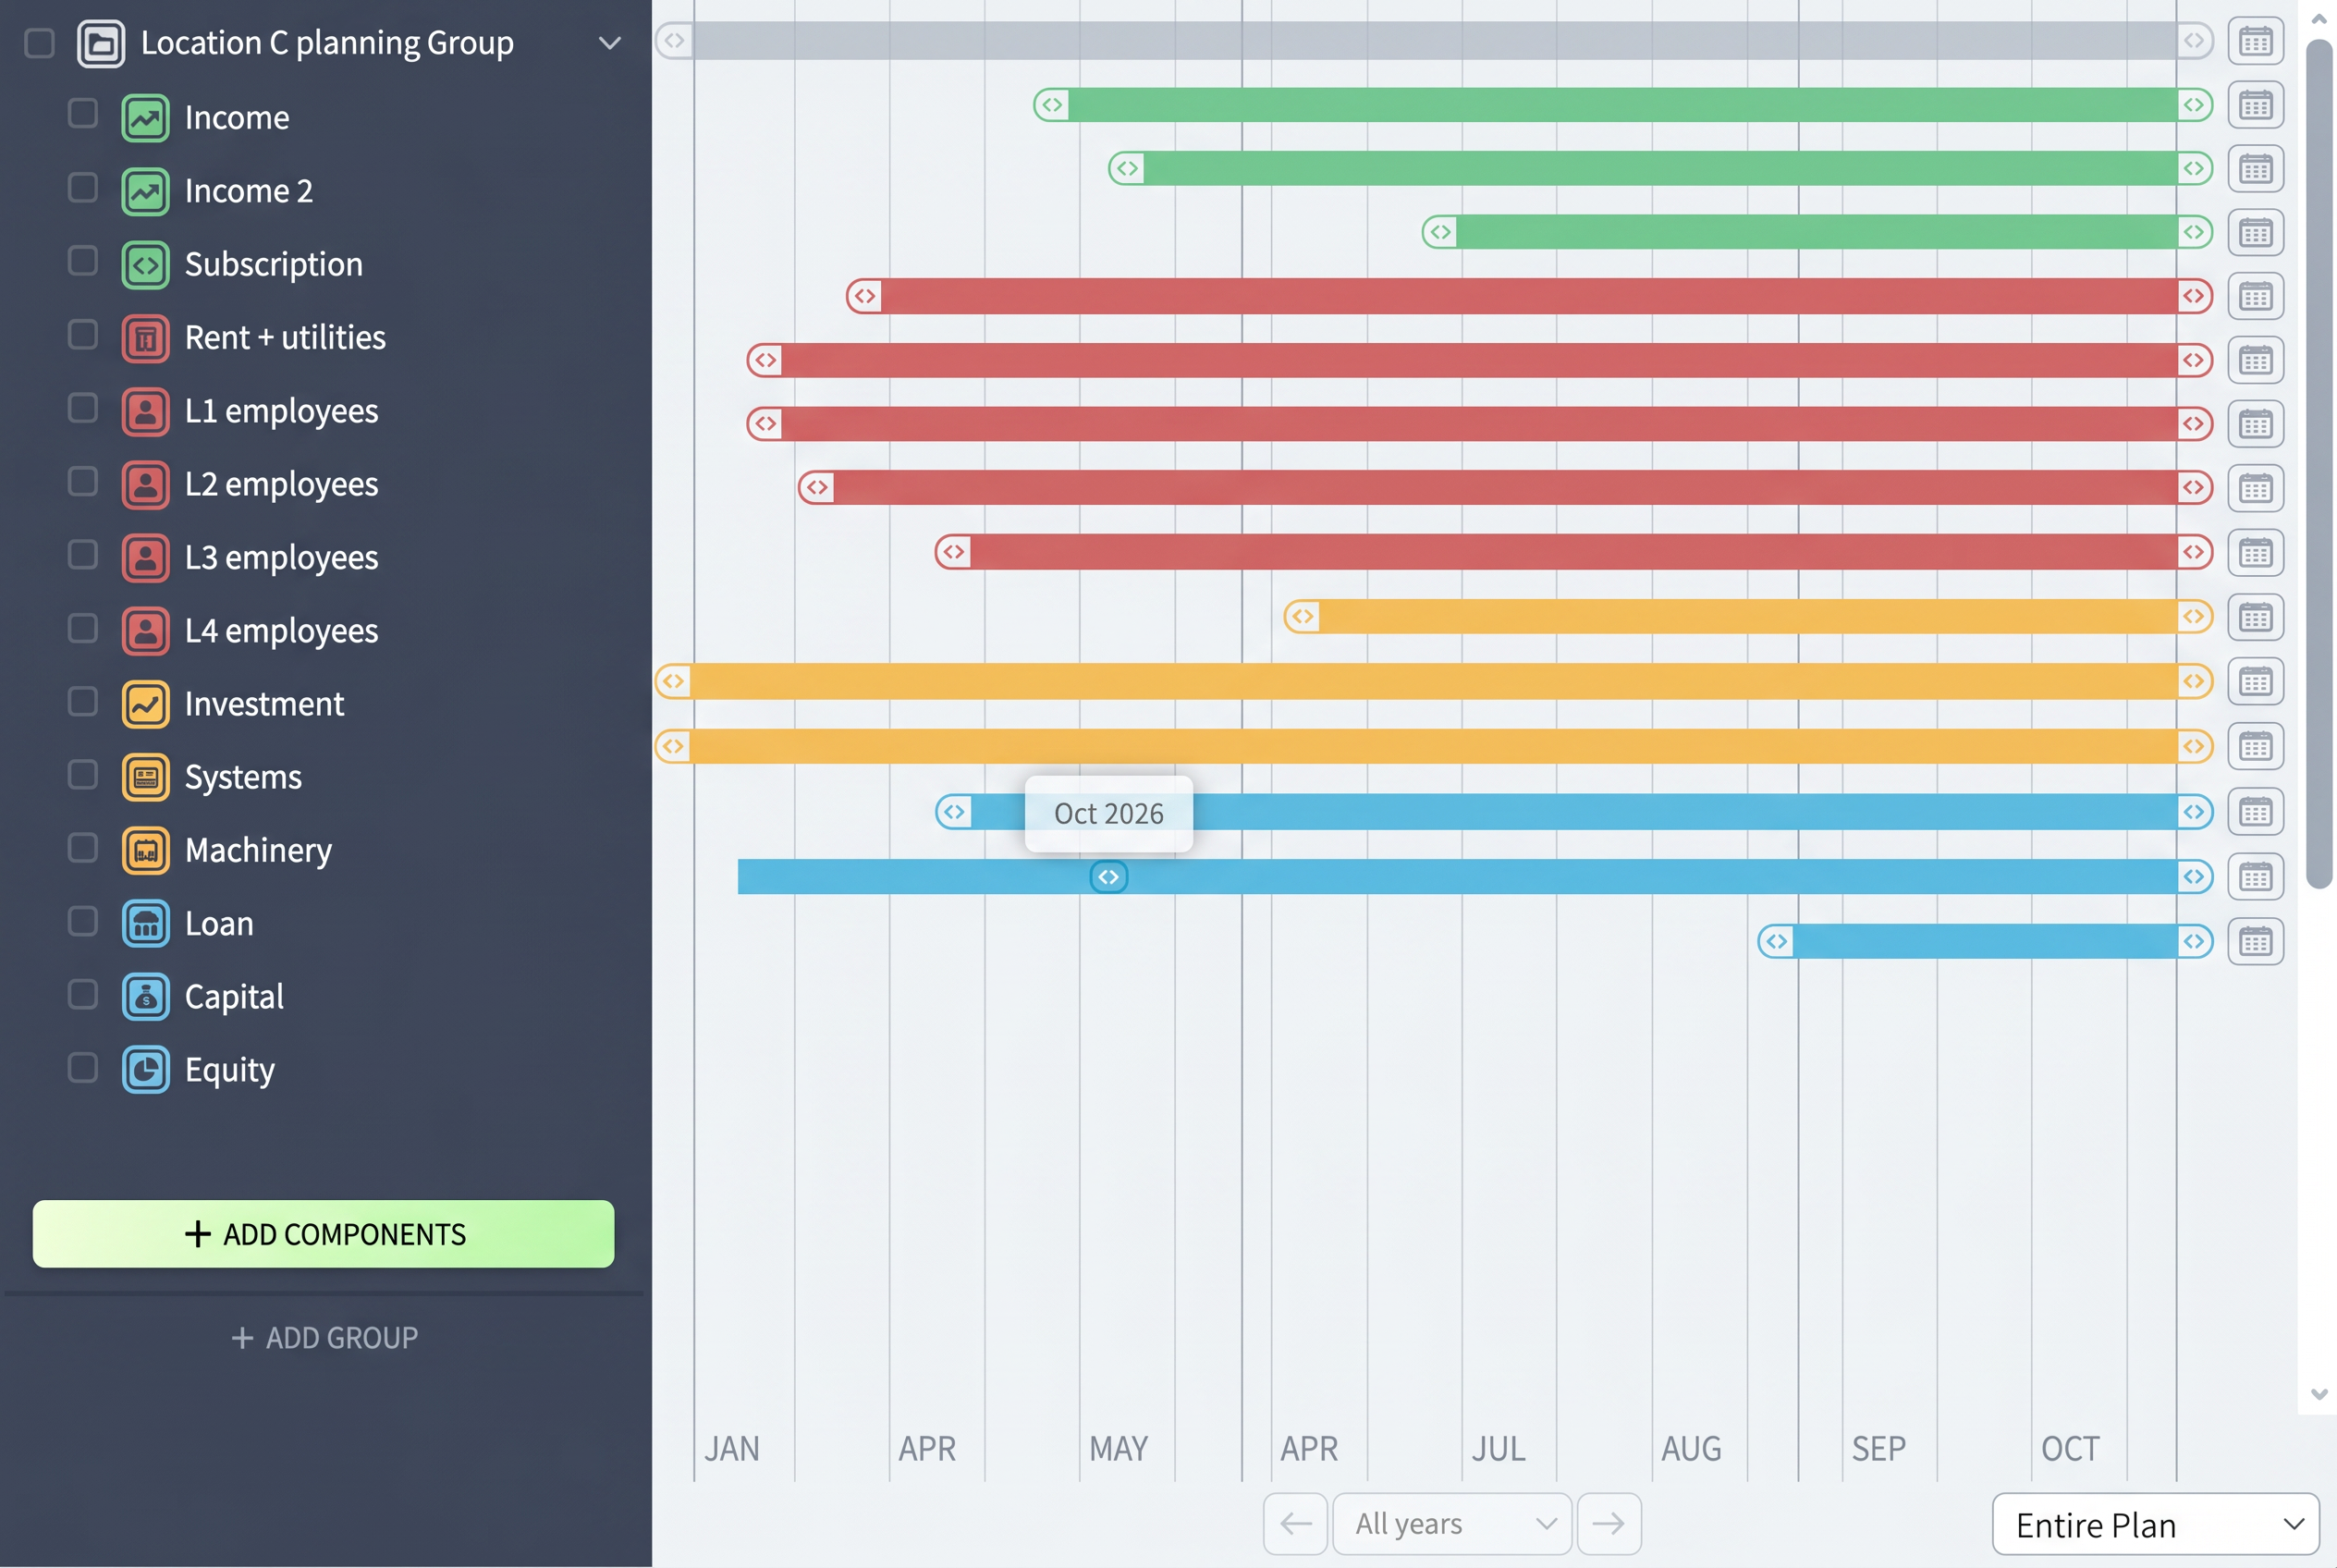Screen dimensions: 2337x1568
Task: Open calendar button beside the shortest green bar
Action: tap(2255, 233)
